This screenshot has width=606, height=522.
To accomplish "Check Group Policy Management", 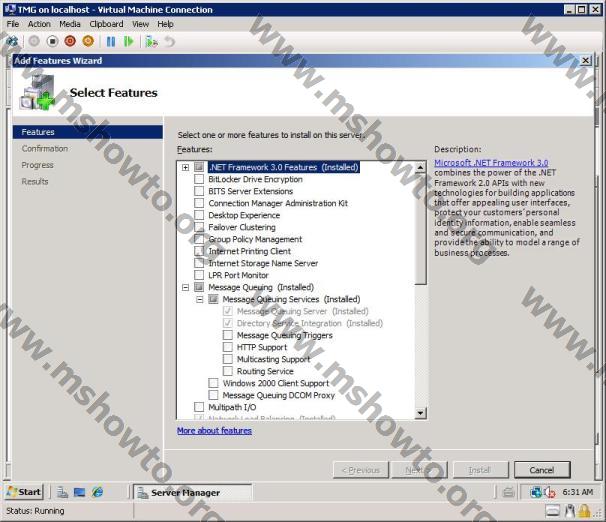I will tap(199, 239).
